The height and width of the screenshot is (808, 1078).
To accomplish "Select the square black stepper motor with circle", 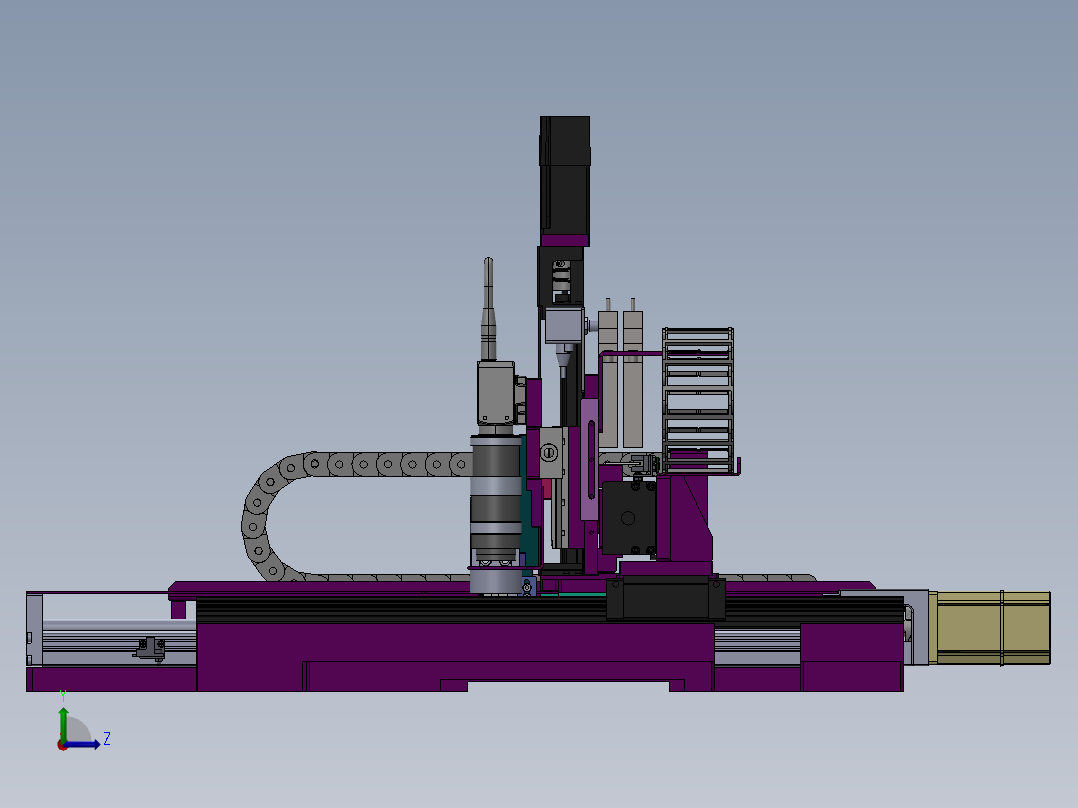I will click(x=628, y=518).
